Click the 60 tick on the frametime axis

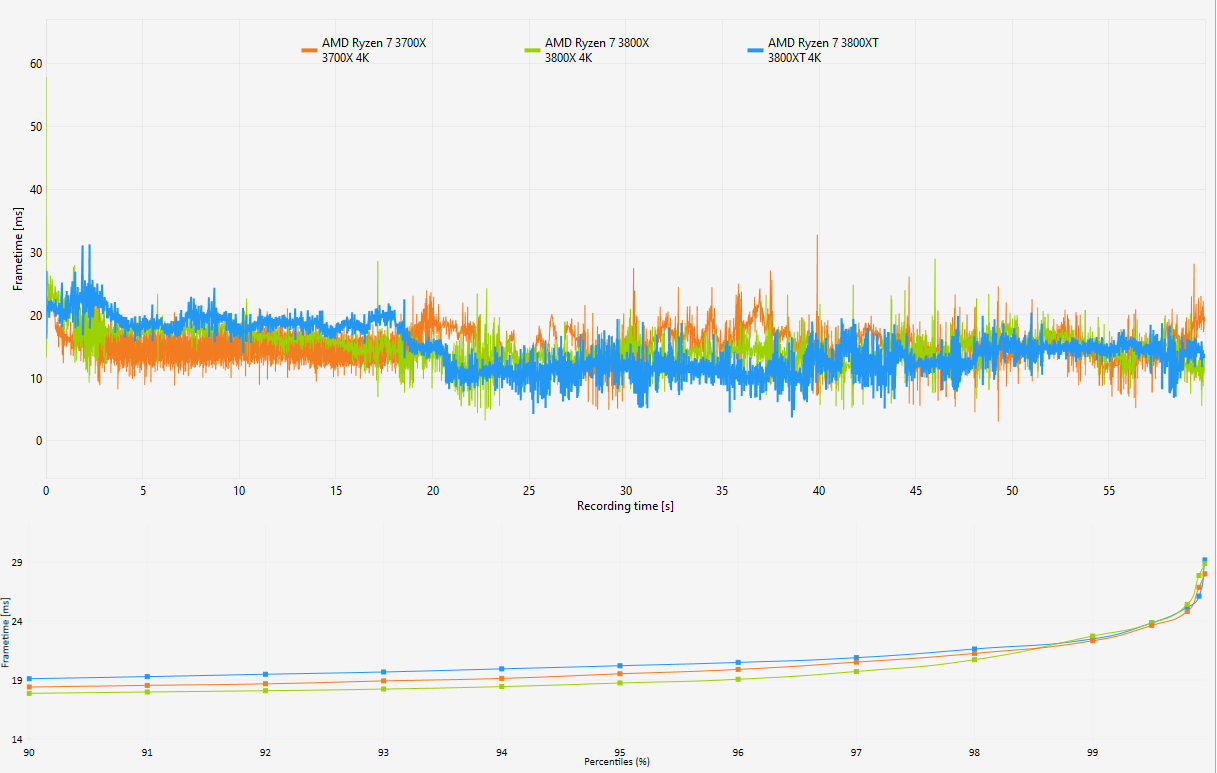pos(36,64)
